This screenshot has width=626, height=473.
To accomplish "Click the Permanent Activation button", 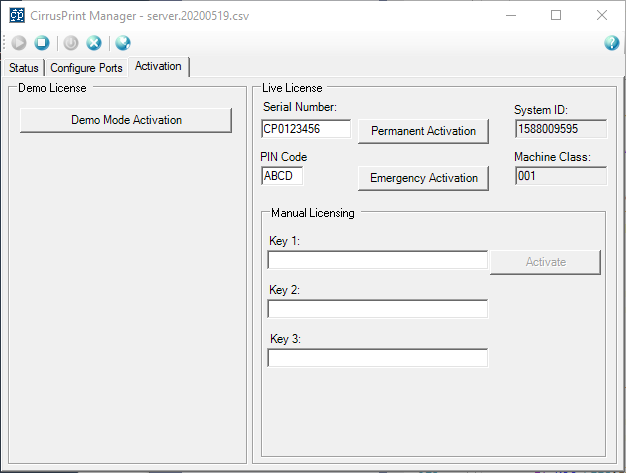I will coord(423,131).
